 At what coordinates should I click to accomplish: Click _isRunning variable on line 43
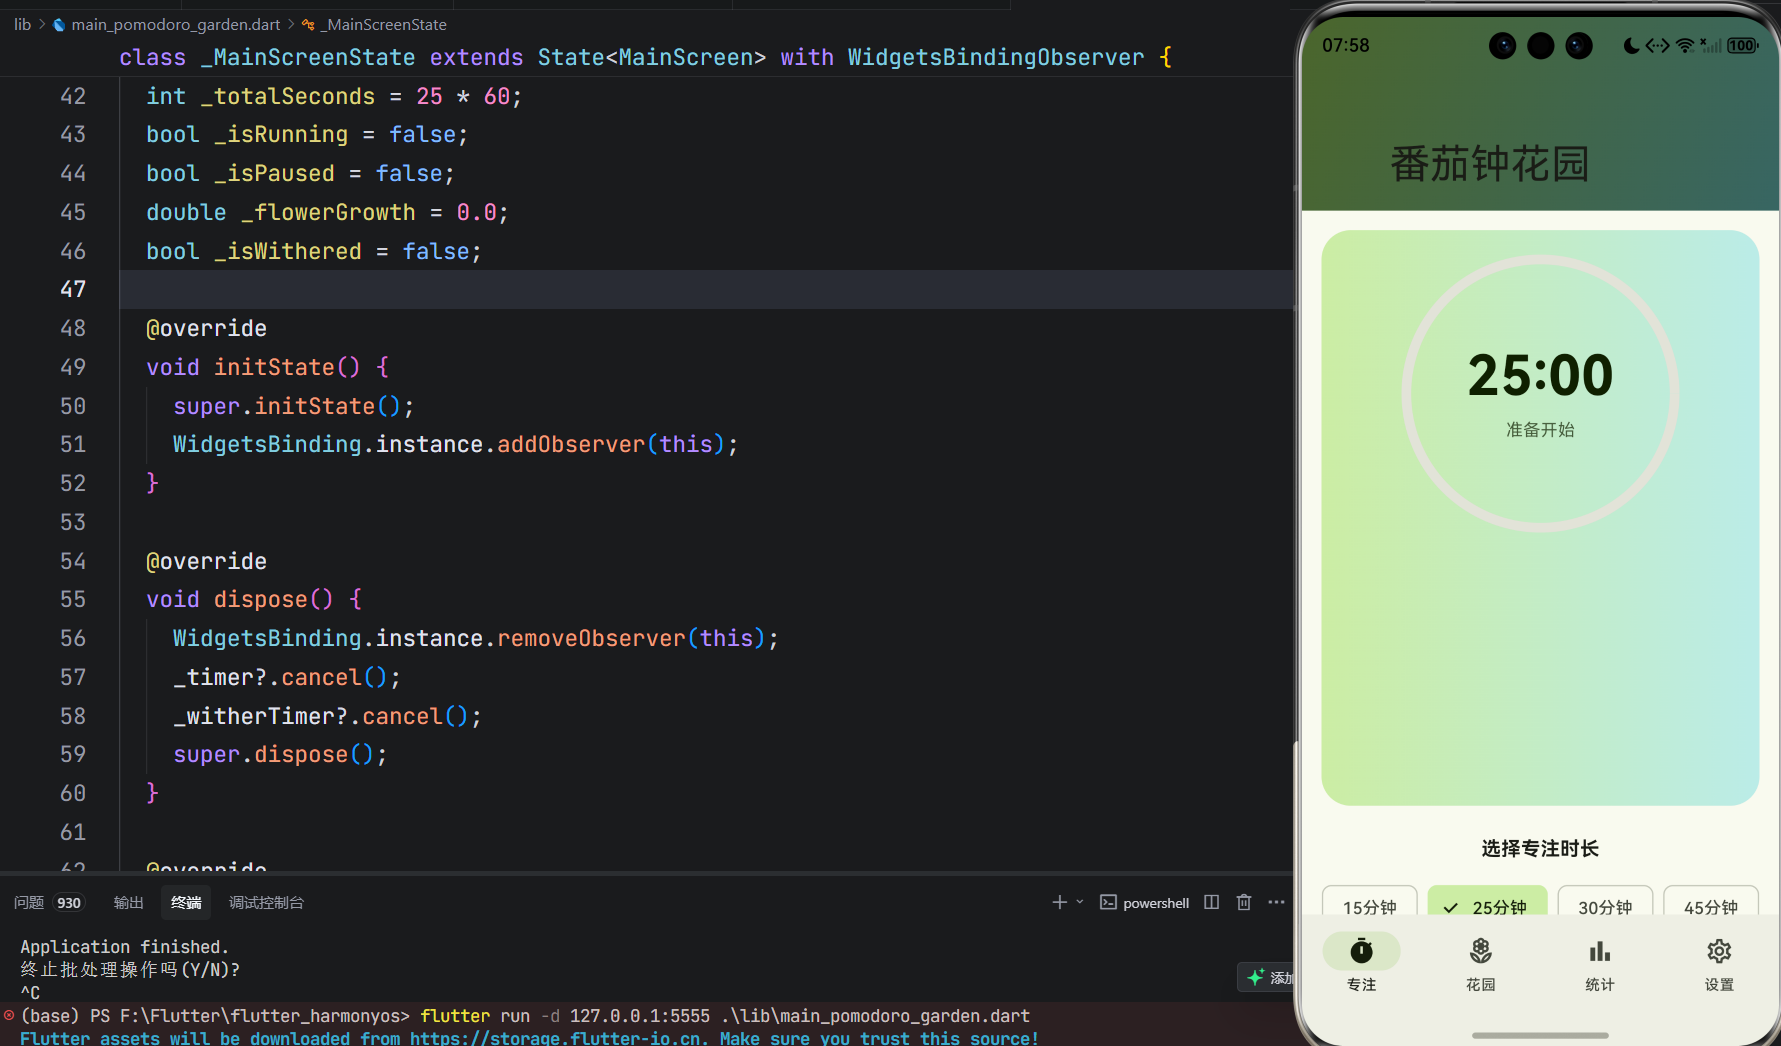pyautogui.click(x=281, y=134)
